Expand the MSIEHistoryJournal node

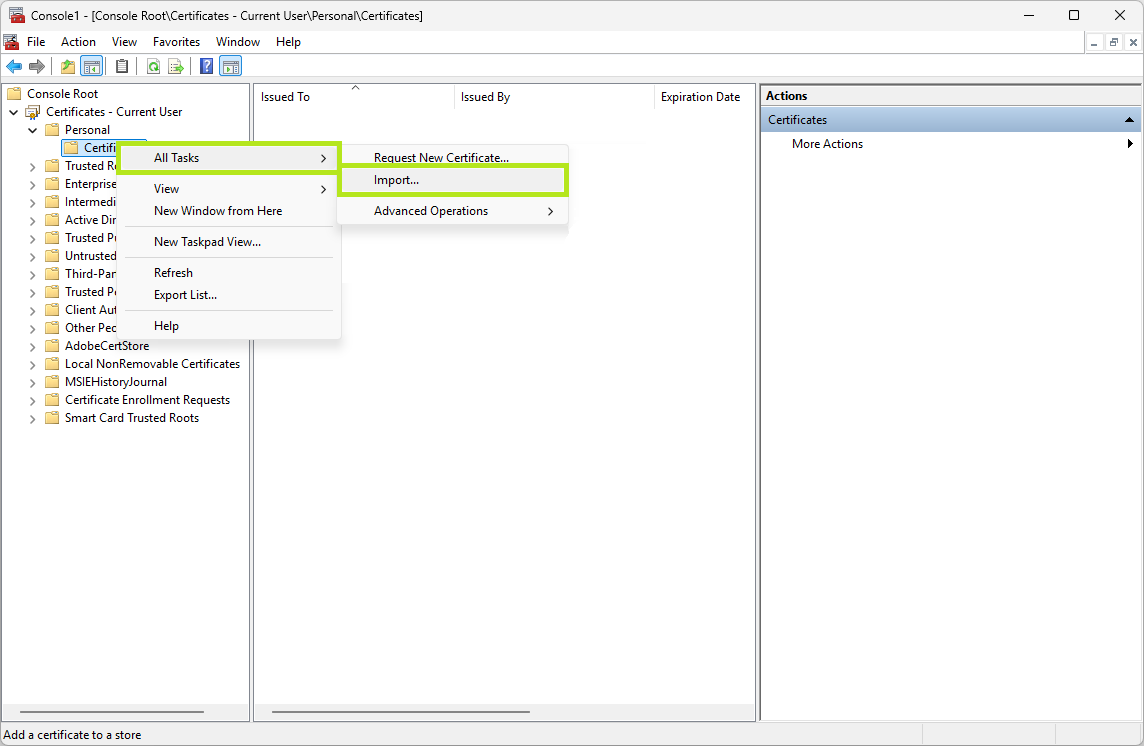(32, 382)
